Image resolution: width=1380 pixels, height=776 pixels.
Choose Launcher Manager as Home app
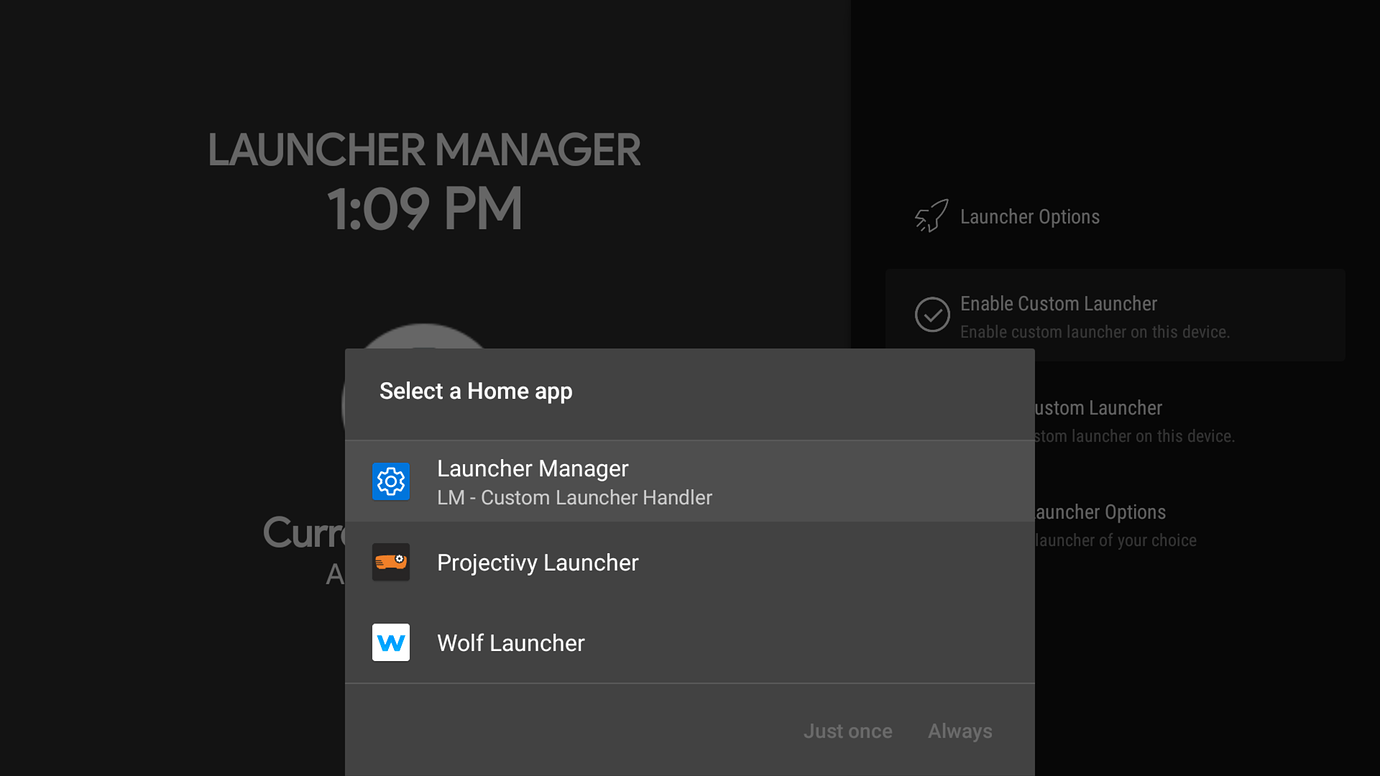click(x=690, y=482)
